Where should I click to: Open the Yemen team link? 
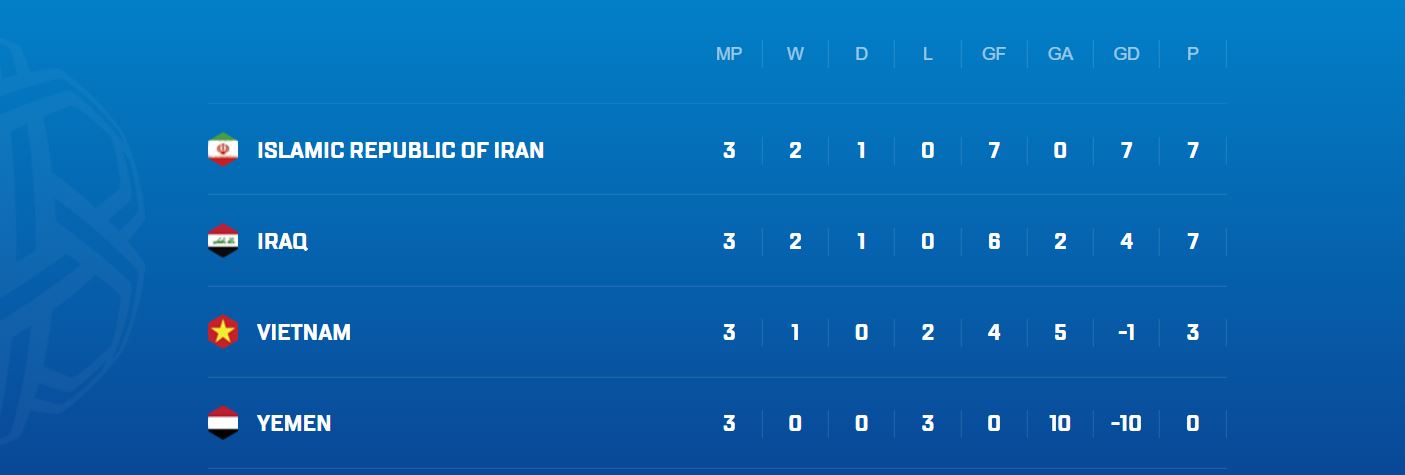[294, 423]
